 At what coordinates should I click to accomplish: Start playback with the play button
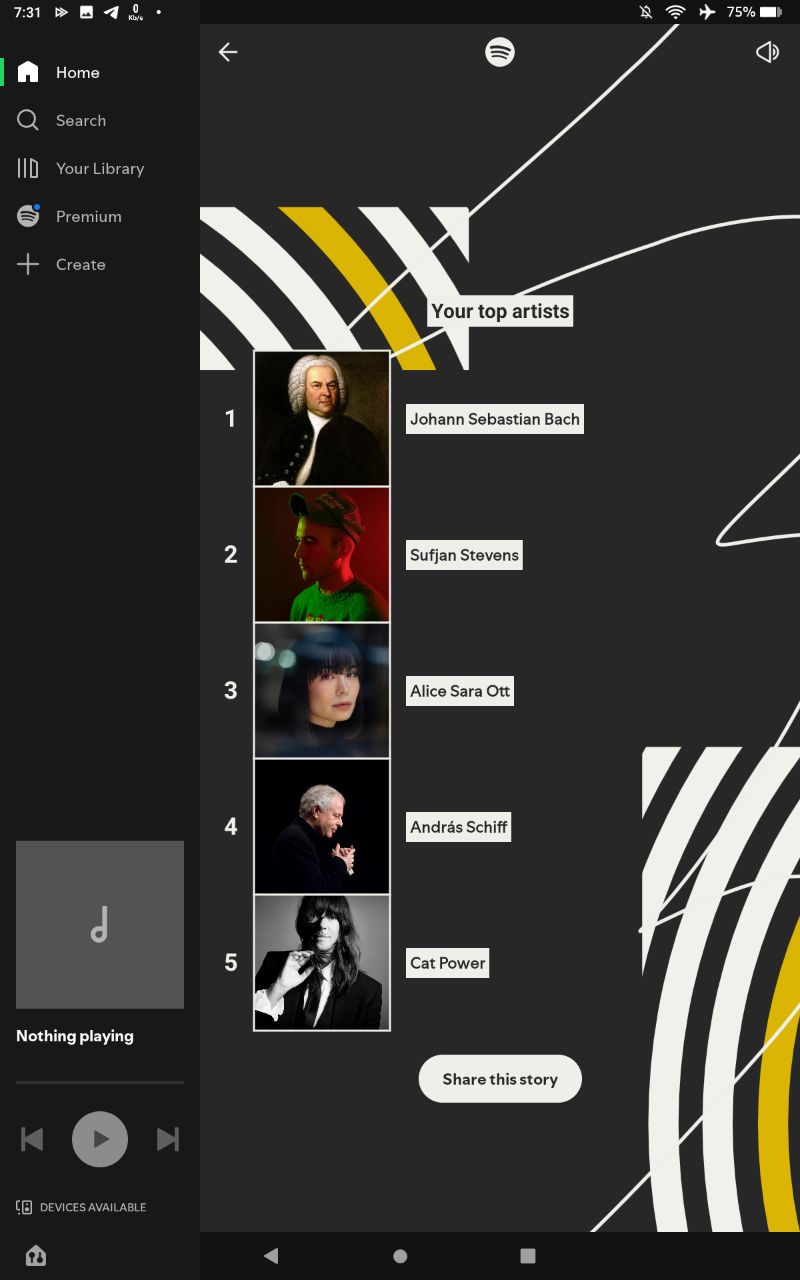(x=100, y=1139)
